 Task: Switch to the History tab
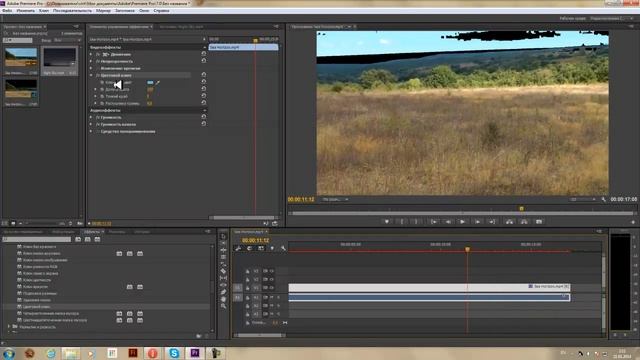click(x=141, y=232)
